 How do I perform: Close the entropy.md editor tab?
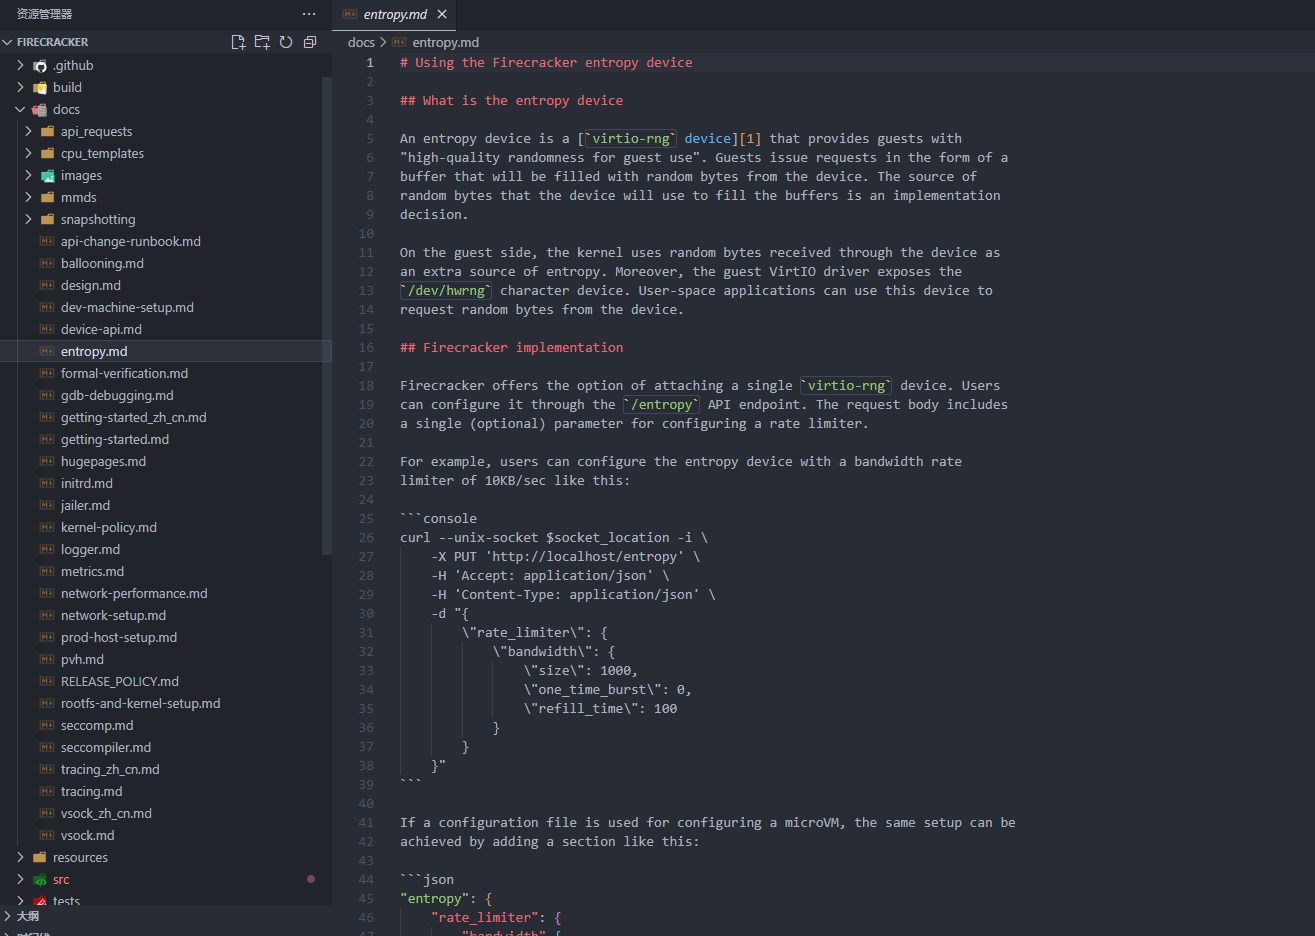coord(442,14)
